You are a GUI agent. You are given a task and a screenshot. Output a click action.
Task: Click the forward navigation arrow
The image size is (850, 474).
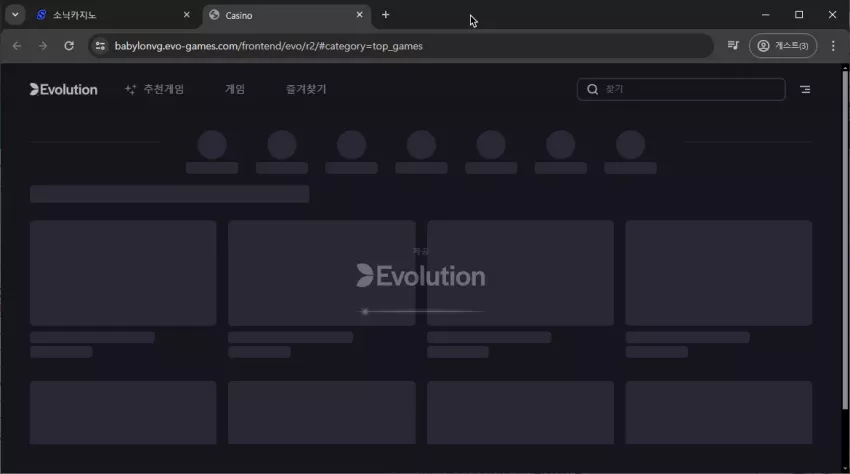point(43,46)
